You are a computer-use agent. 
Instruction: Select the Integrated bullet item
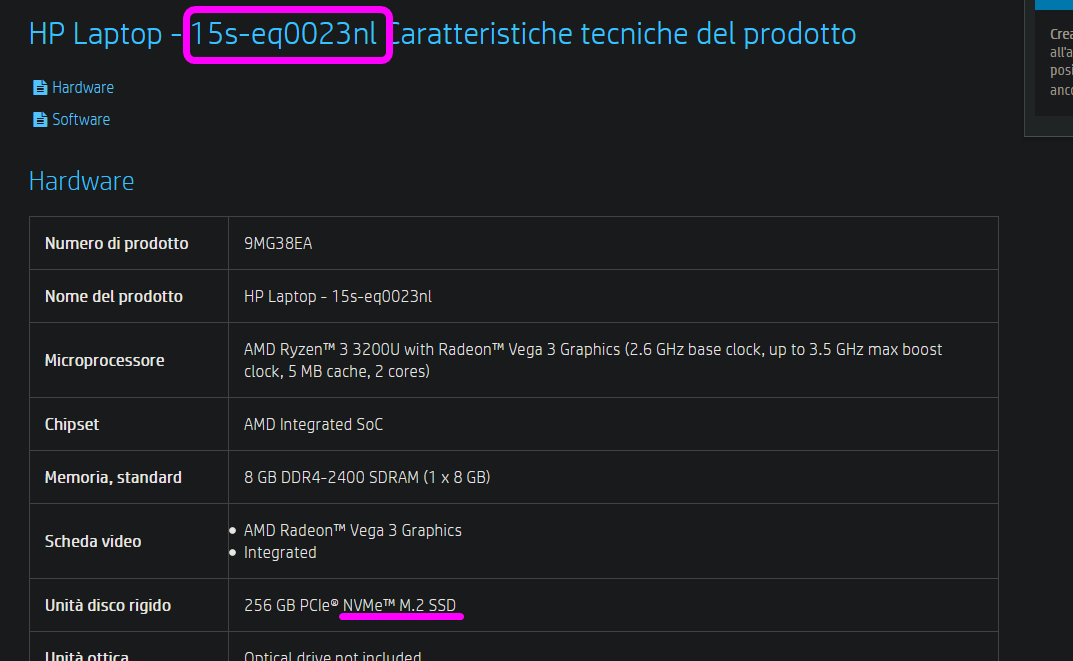[280, 552]
